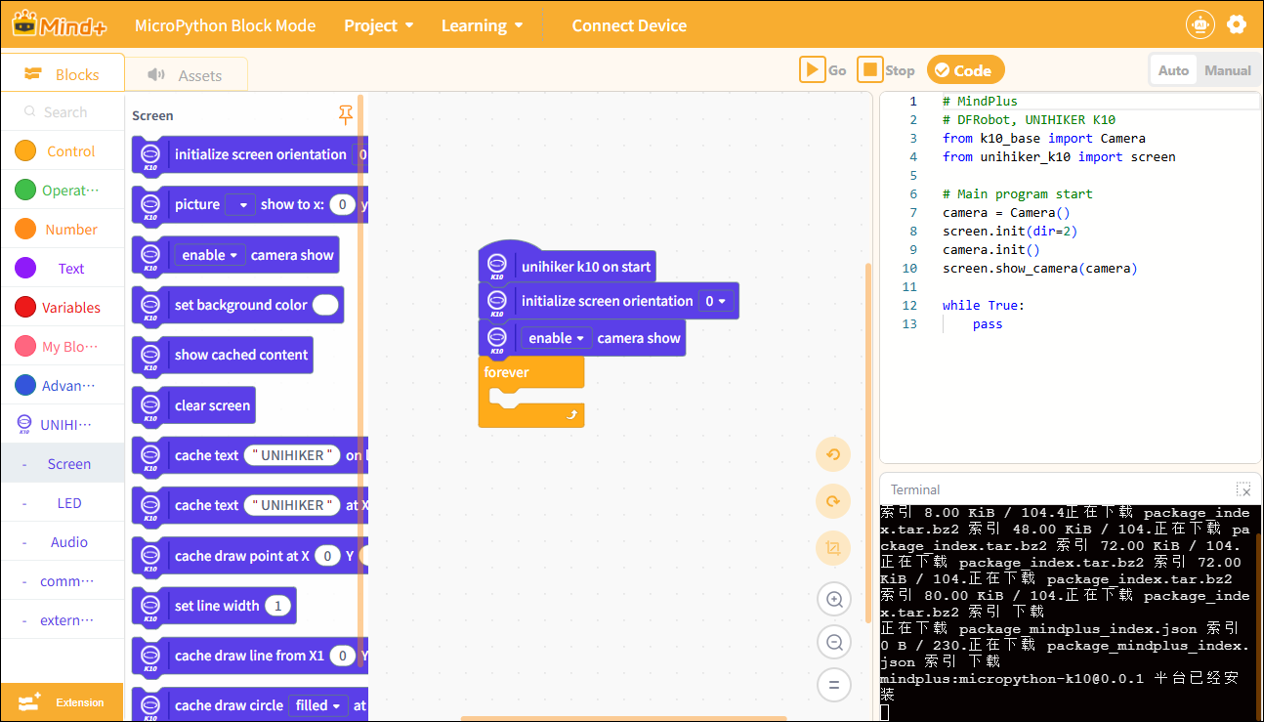
Task: Open the robot assistant icon
Action: pos(1199,25)
